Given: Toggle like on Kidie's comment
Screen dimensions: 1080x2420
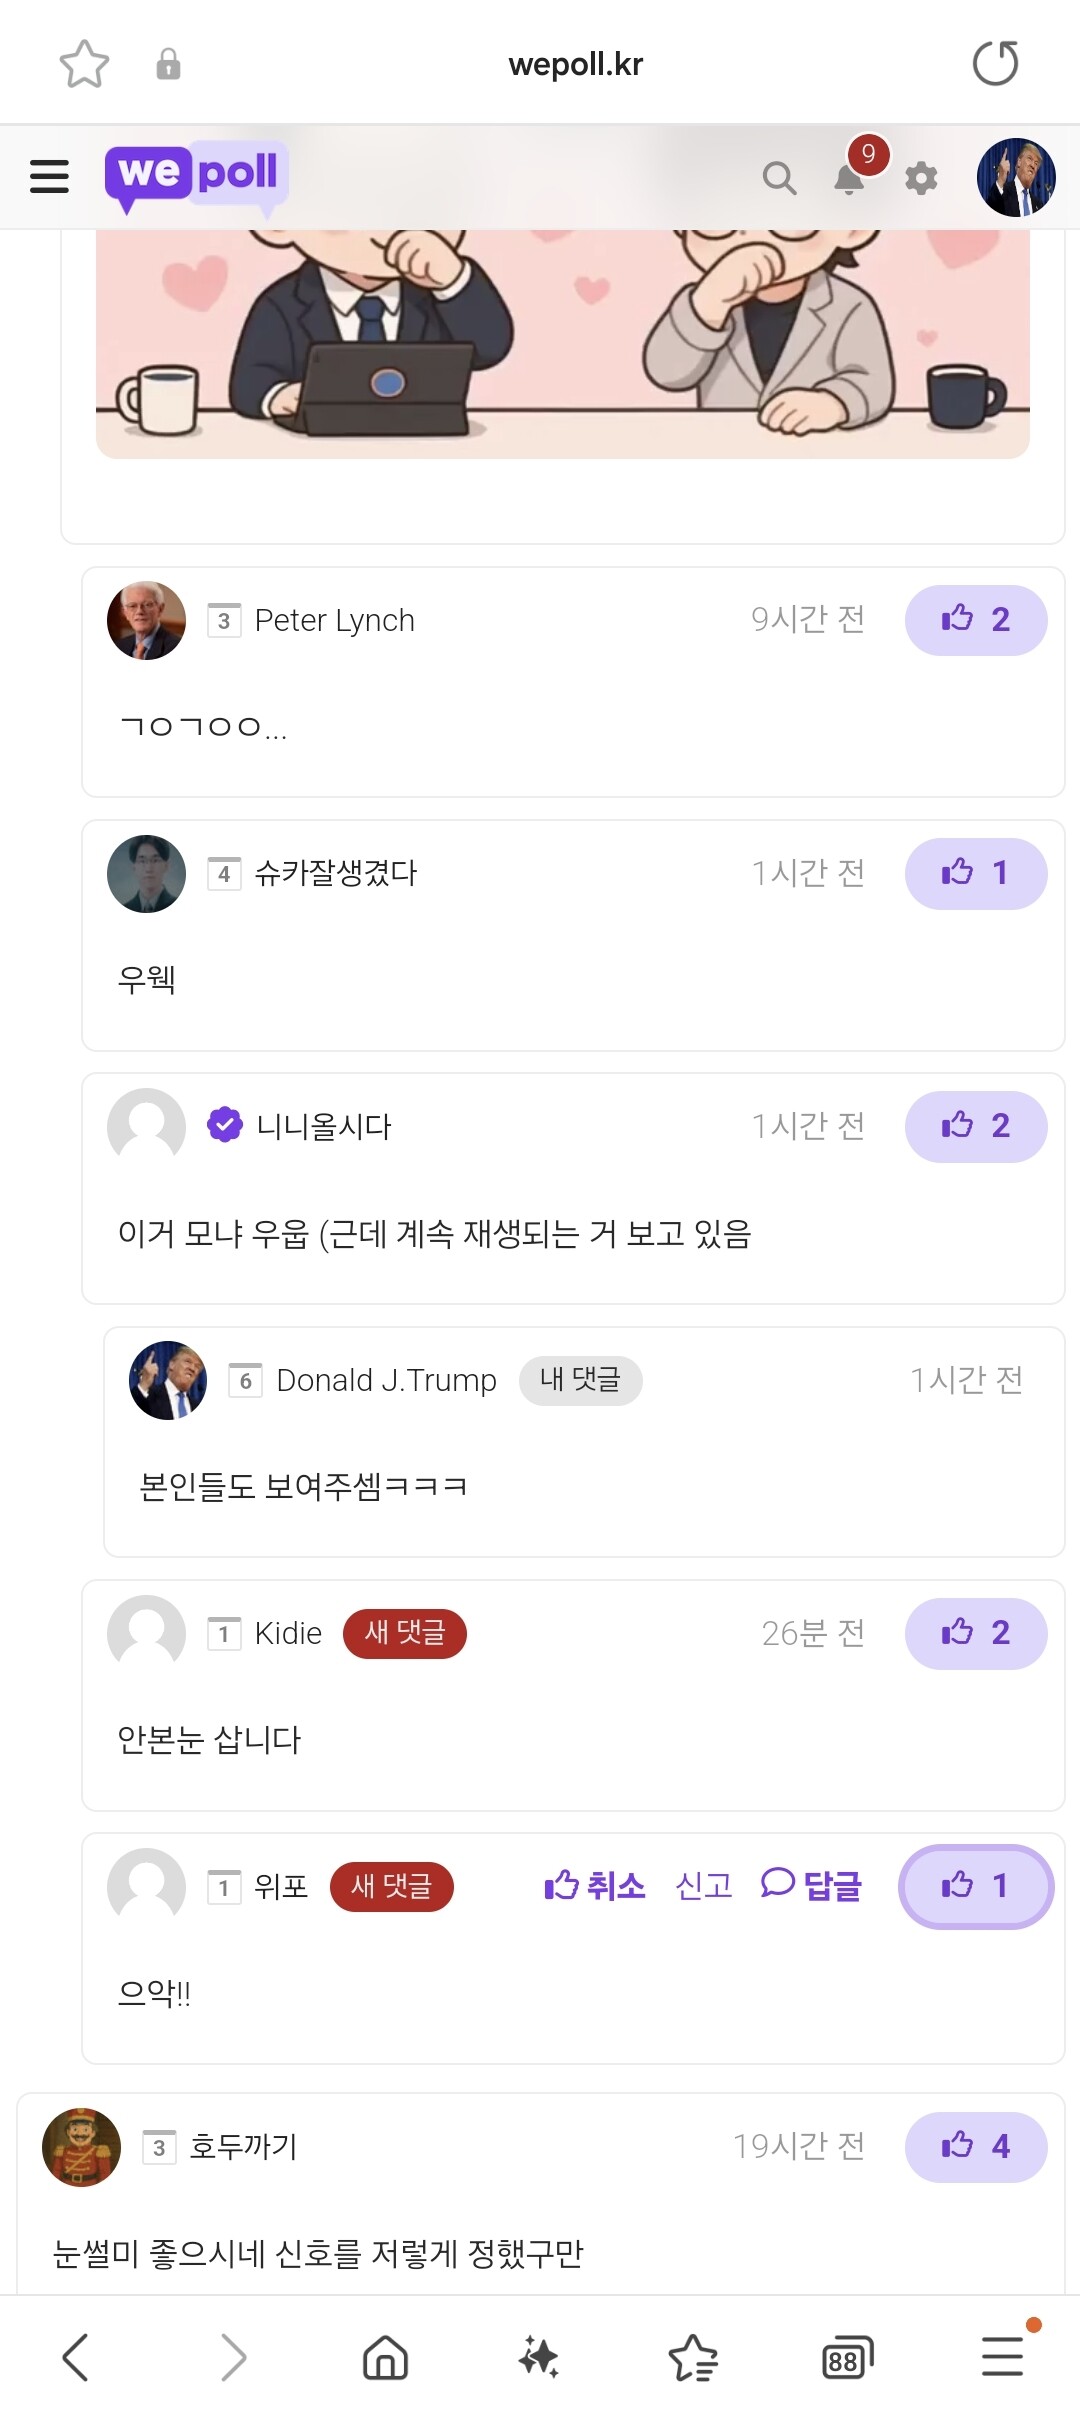Looking at the screenshot, I should pyautogui.click(x=975, y=1633).
